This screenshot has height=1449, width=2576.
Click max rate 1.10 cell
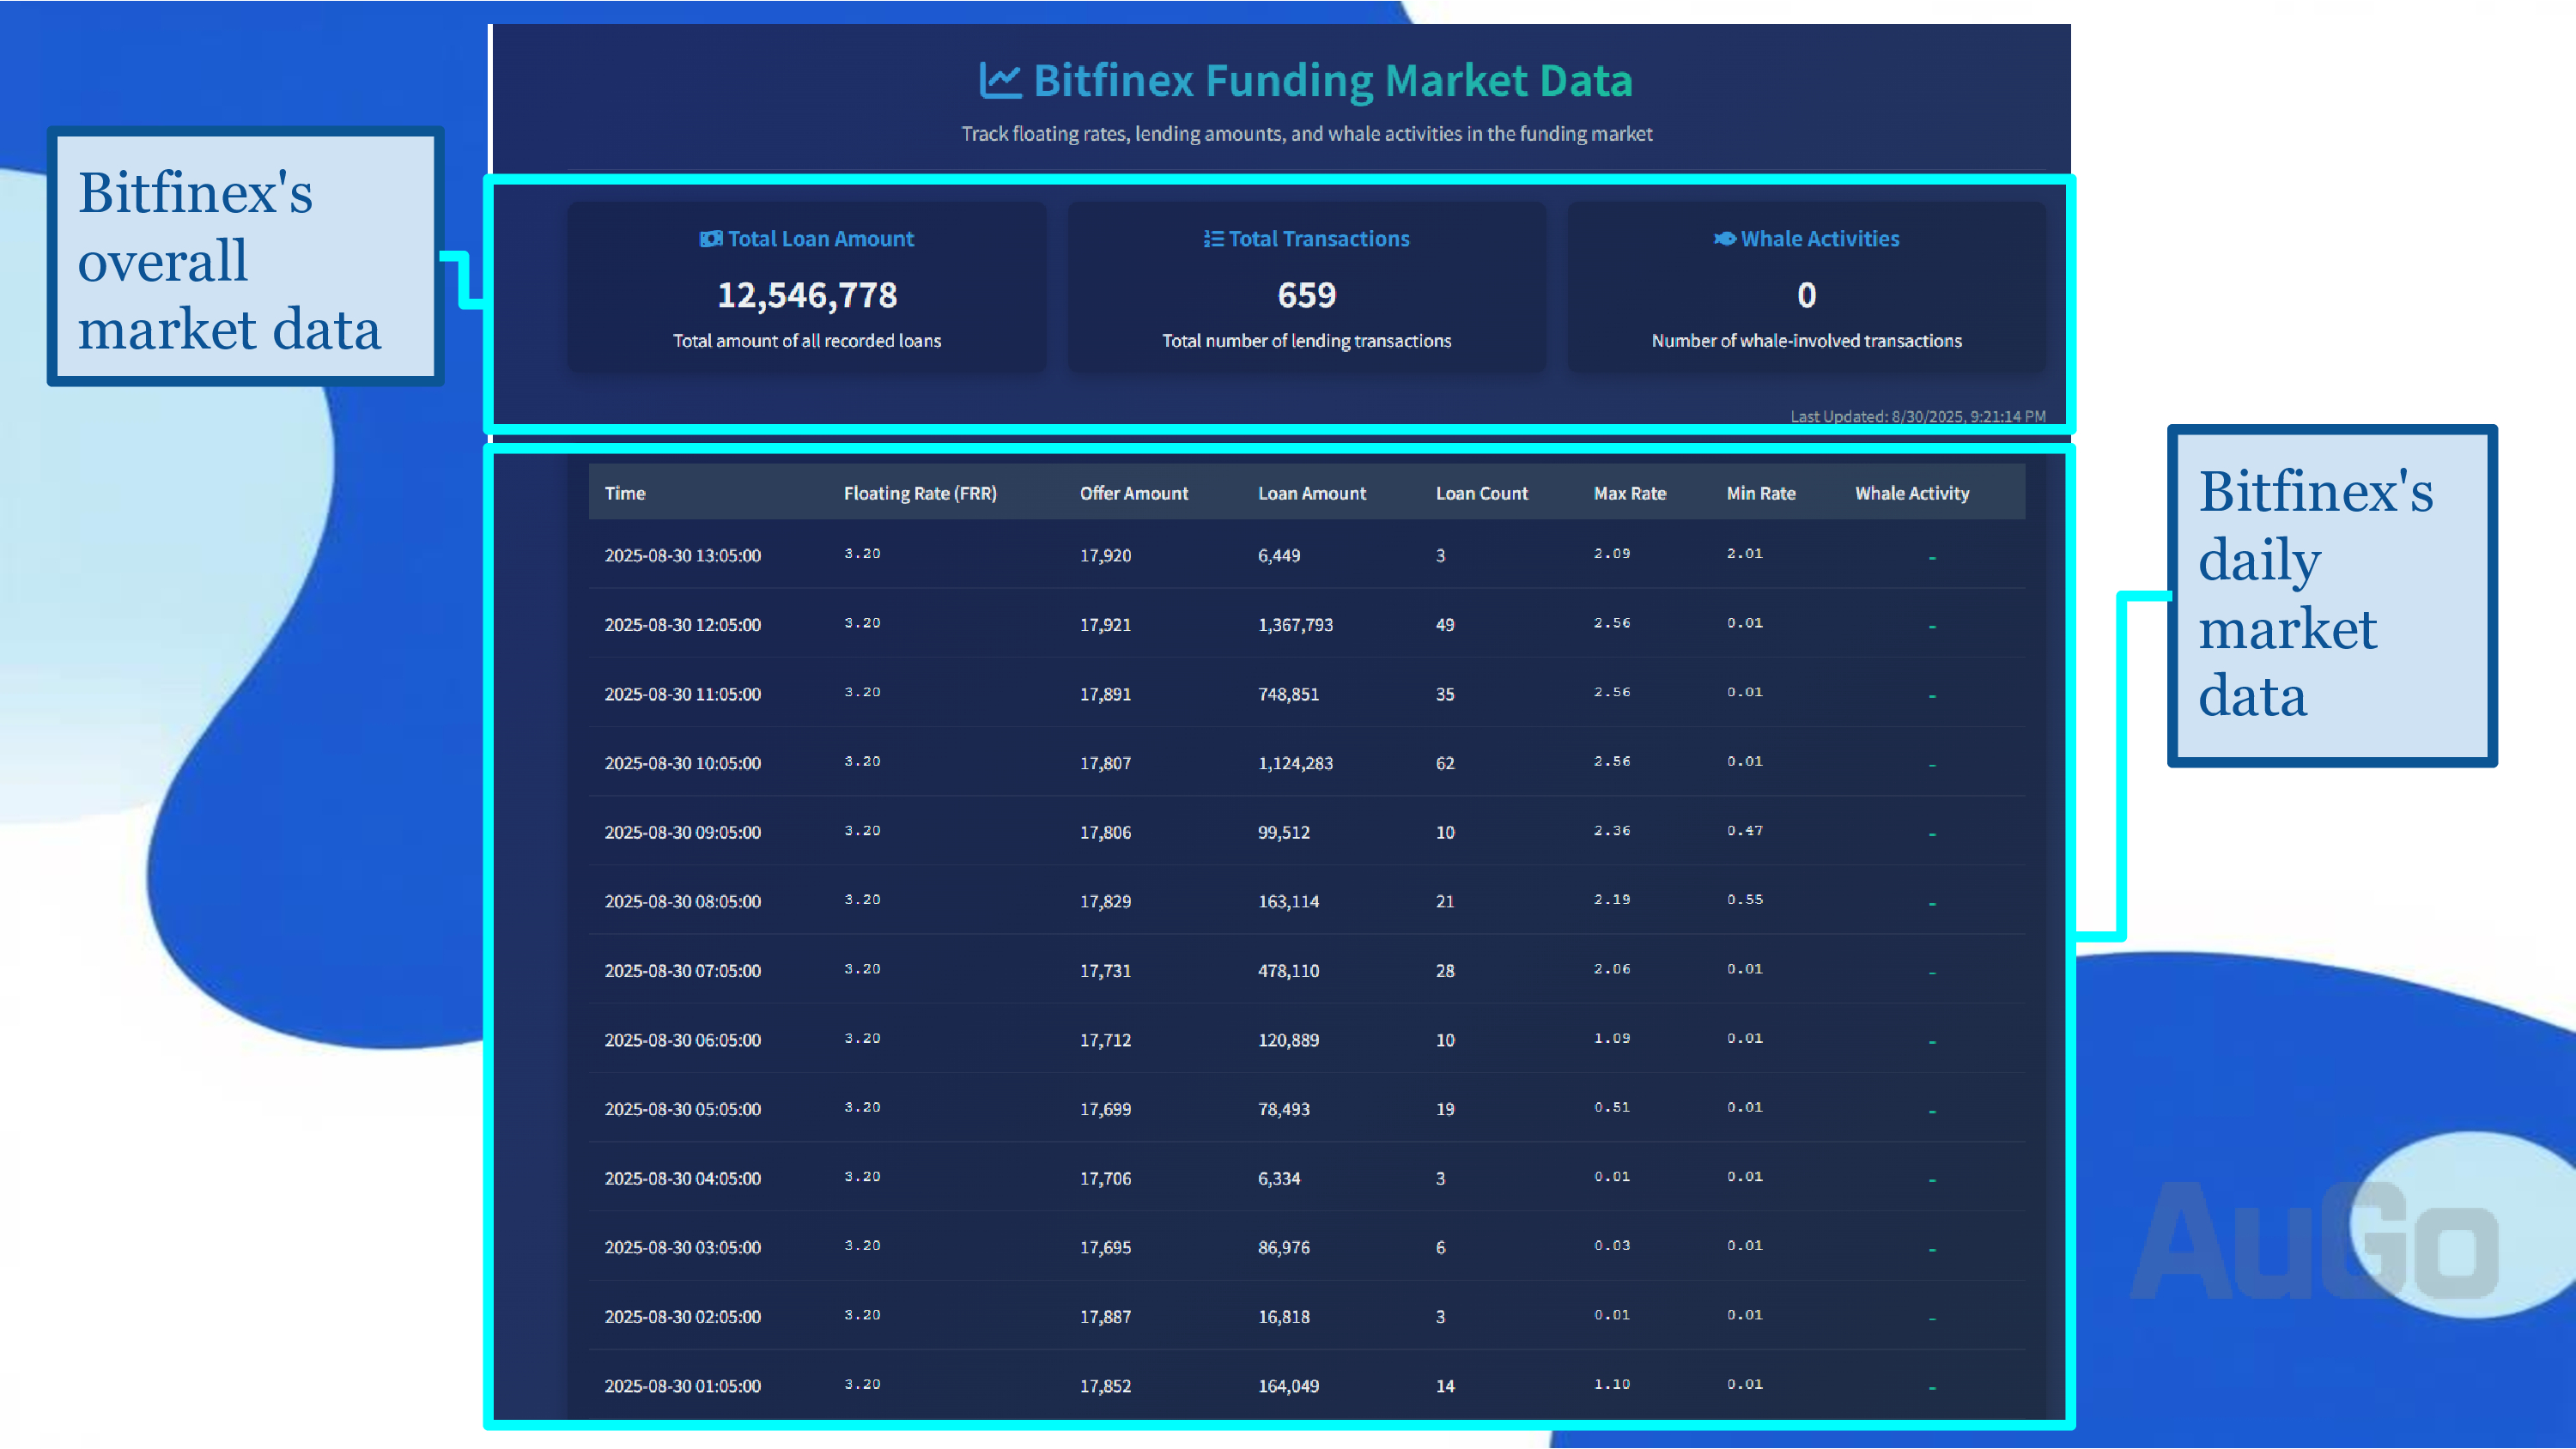coord(1611,1384)
